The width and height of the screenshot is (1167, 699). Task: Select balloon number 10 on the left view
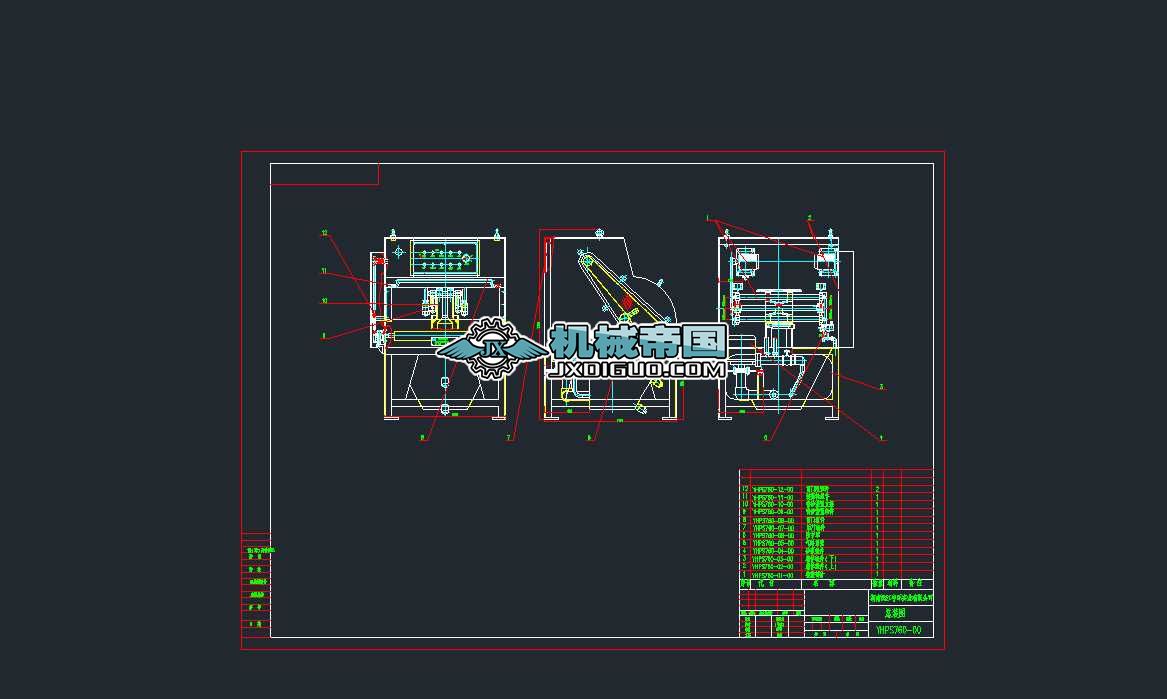tap(324, 301)
